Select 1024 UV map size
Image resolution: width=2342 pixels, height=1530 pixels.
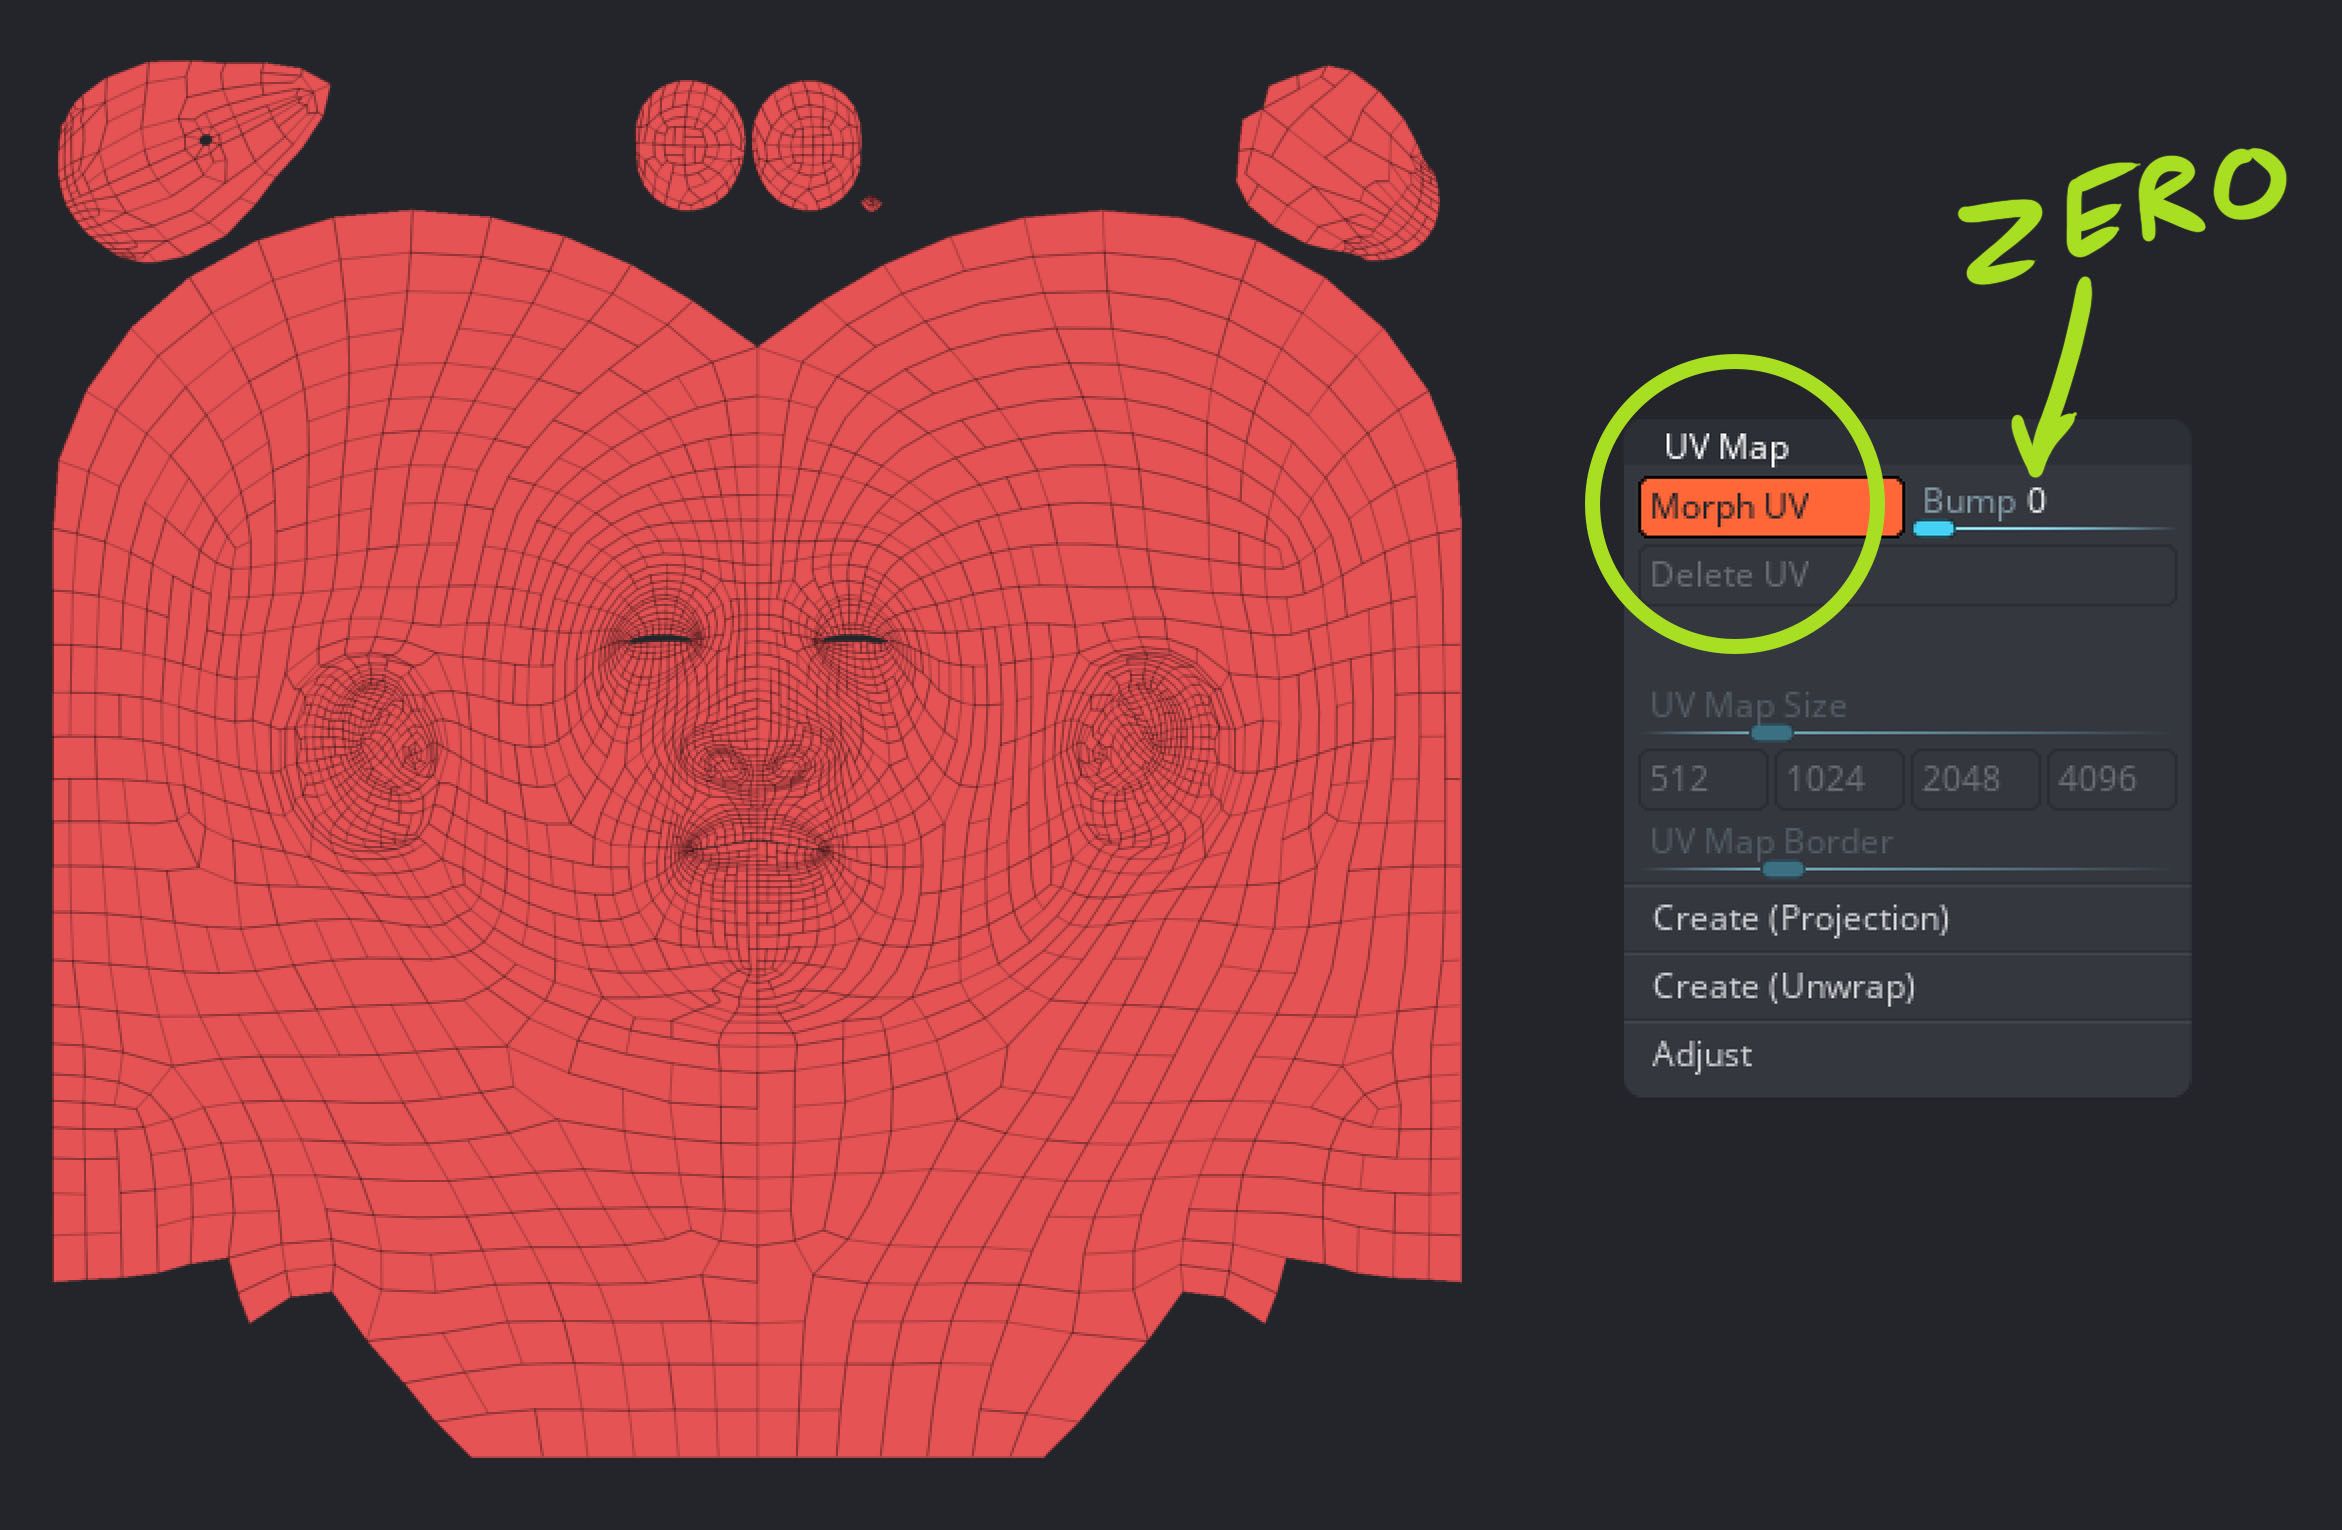pos(1838,779)
